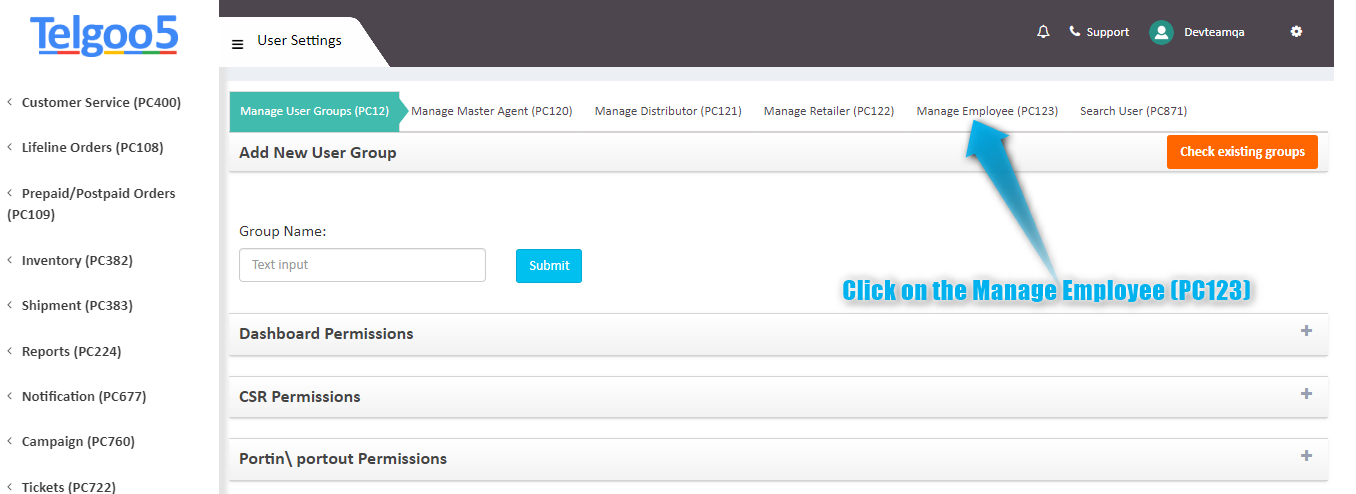Focus the Group Name text input

pyautogui.click(x=362, y=265)
